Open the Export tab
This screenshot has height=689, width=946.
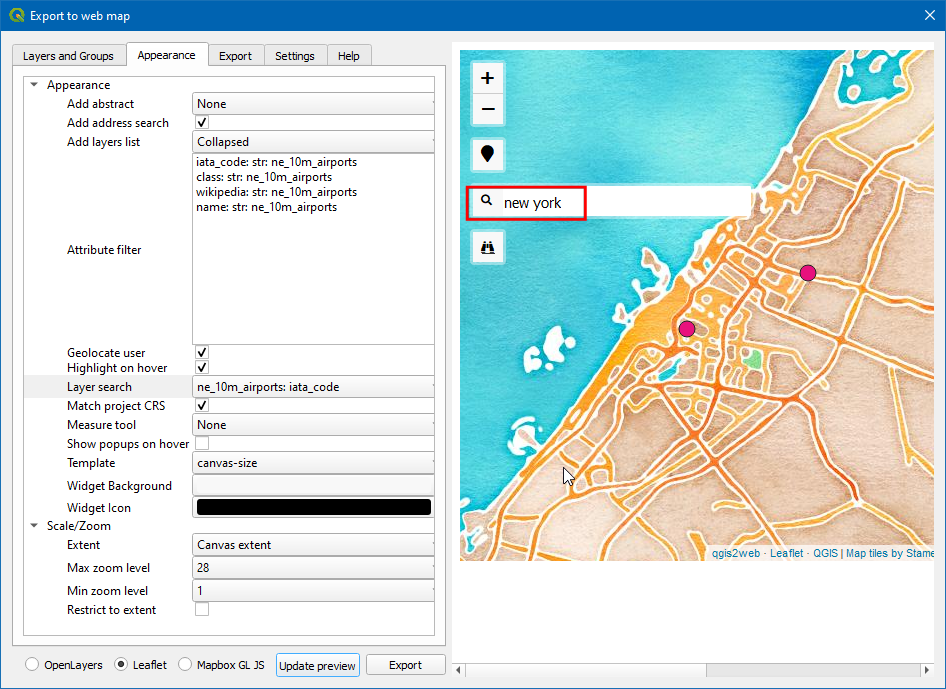point(235,56)
